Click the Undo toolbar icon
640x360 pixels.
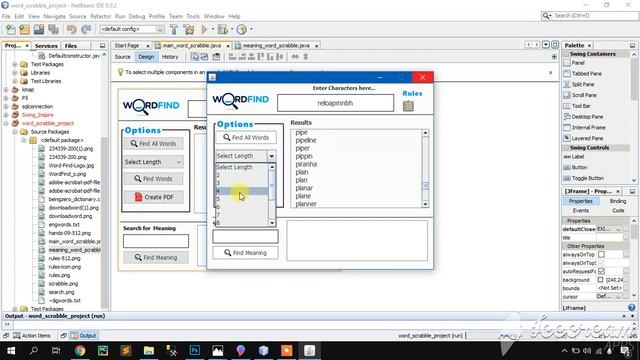click(71, 29)
